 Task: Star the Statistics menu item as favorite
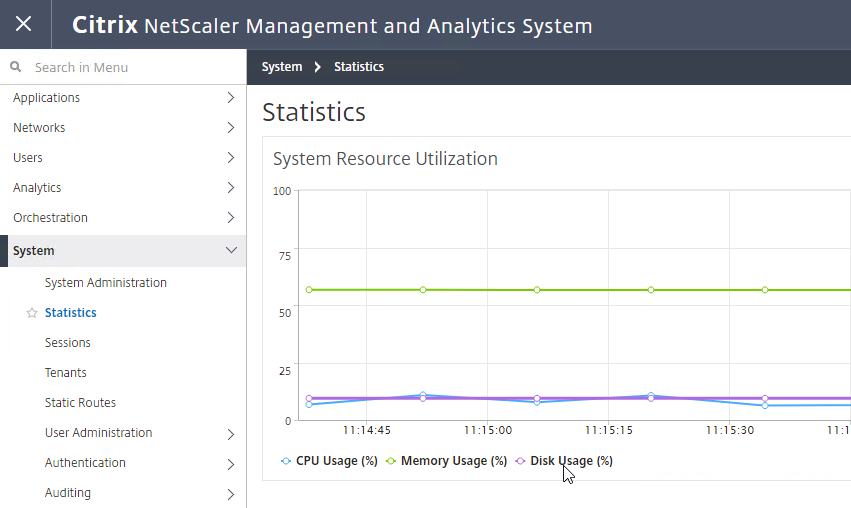tap(32, 313)
